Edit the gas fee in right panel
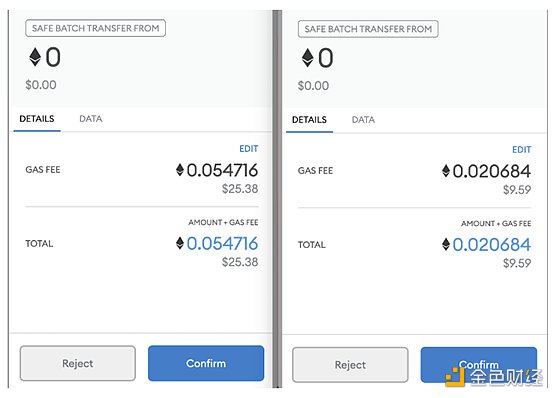The height and width of the screenshot is (398, 554). [521, 150]
